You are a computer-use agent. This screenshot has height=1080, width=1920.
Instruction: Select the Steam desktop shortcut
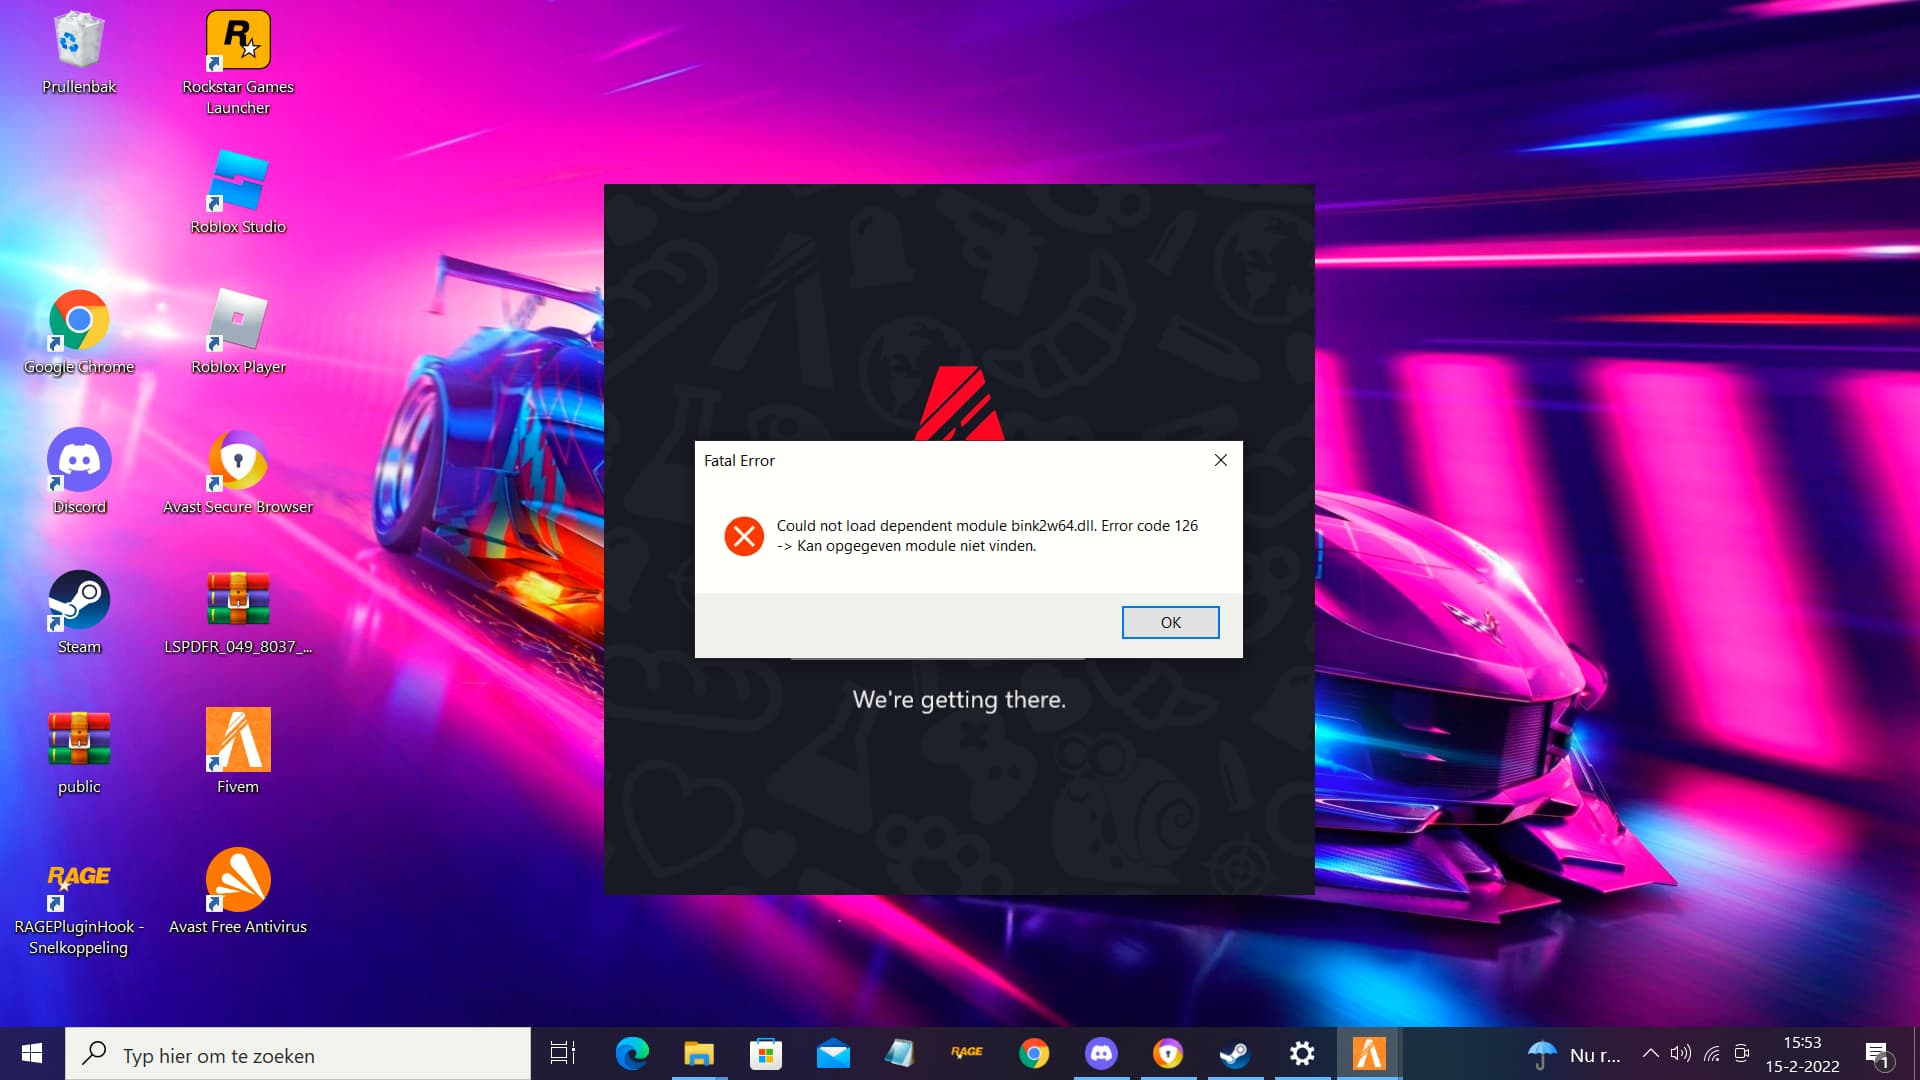coord(79,612)
